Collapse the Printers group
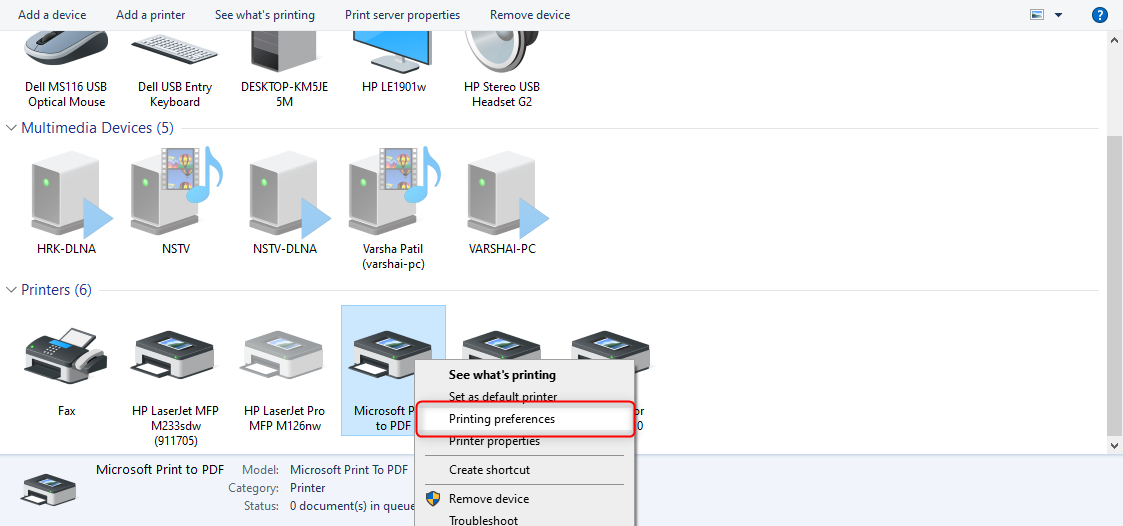Image resolution: width=1123 pixels, height=526 pixels. pos(11,290)
